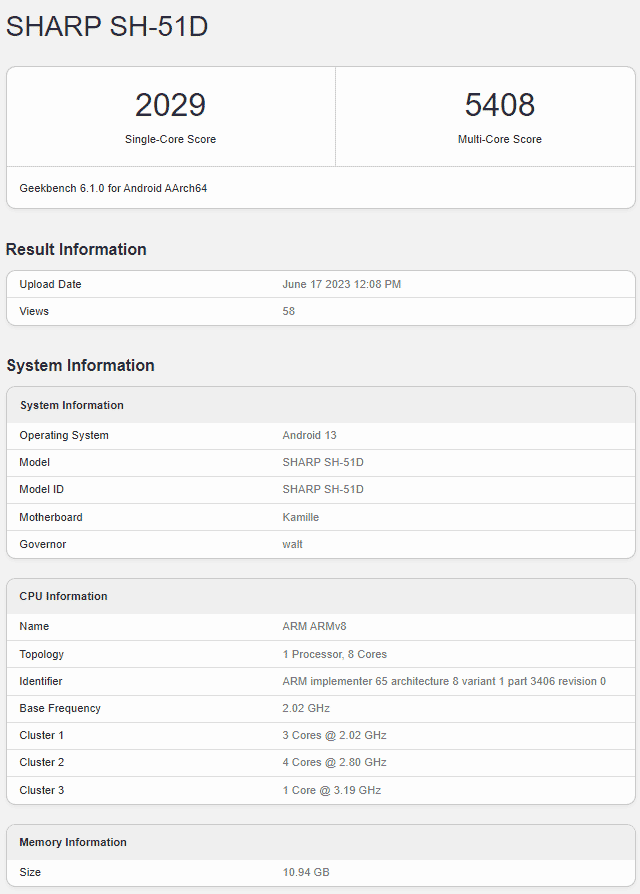Click the Governor label
Image resolution: width=640 pixels, height=894 pixels.
43,544
